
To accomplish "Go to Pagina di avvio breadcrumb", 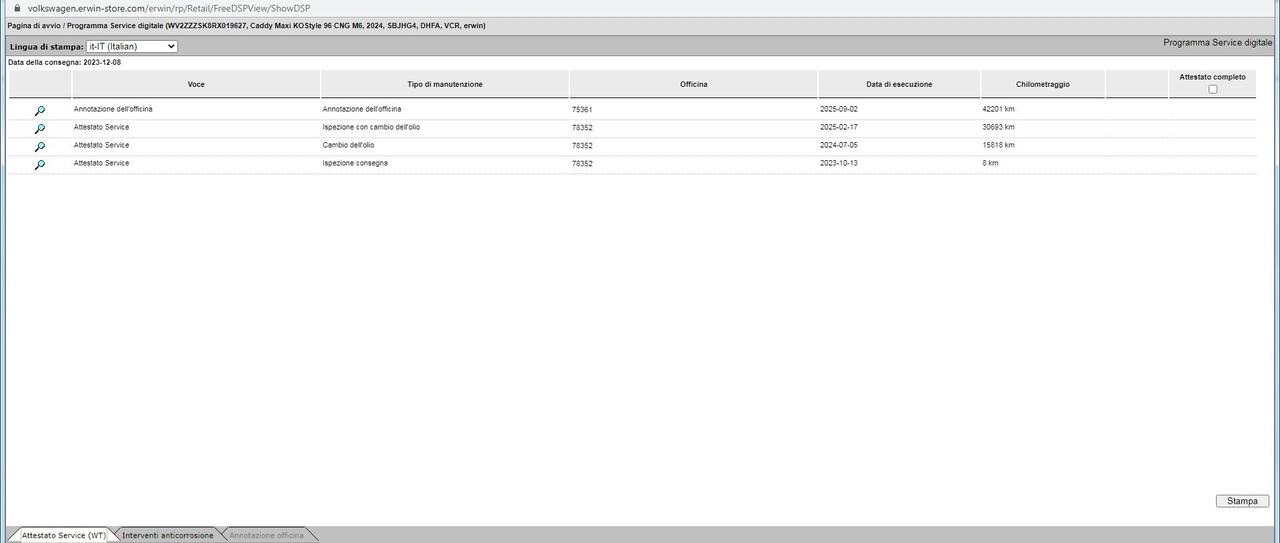I will 33,25.
